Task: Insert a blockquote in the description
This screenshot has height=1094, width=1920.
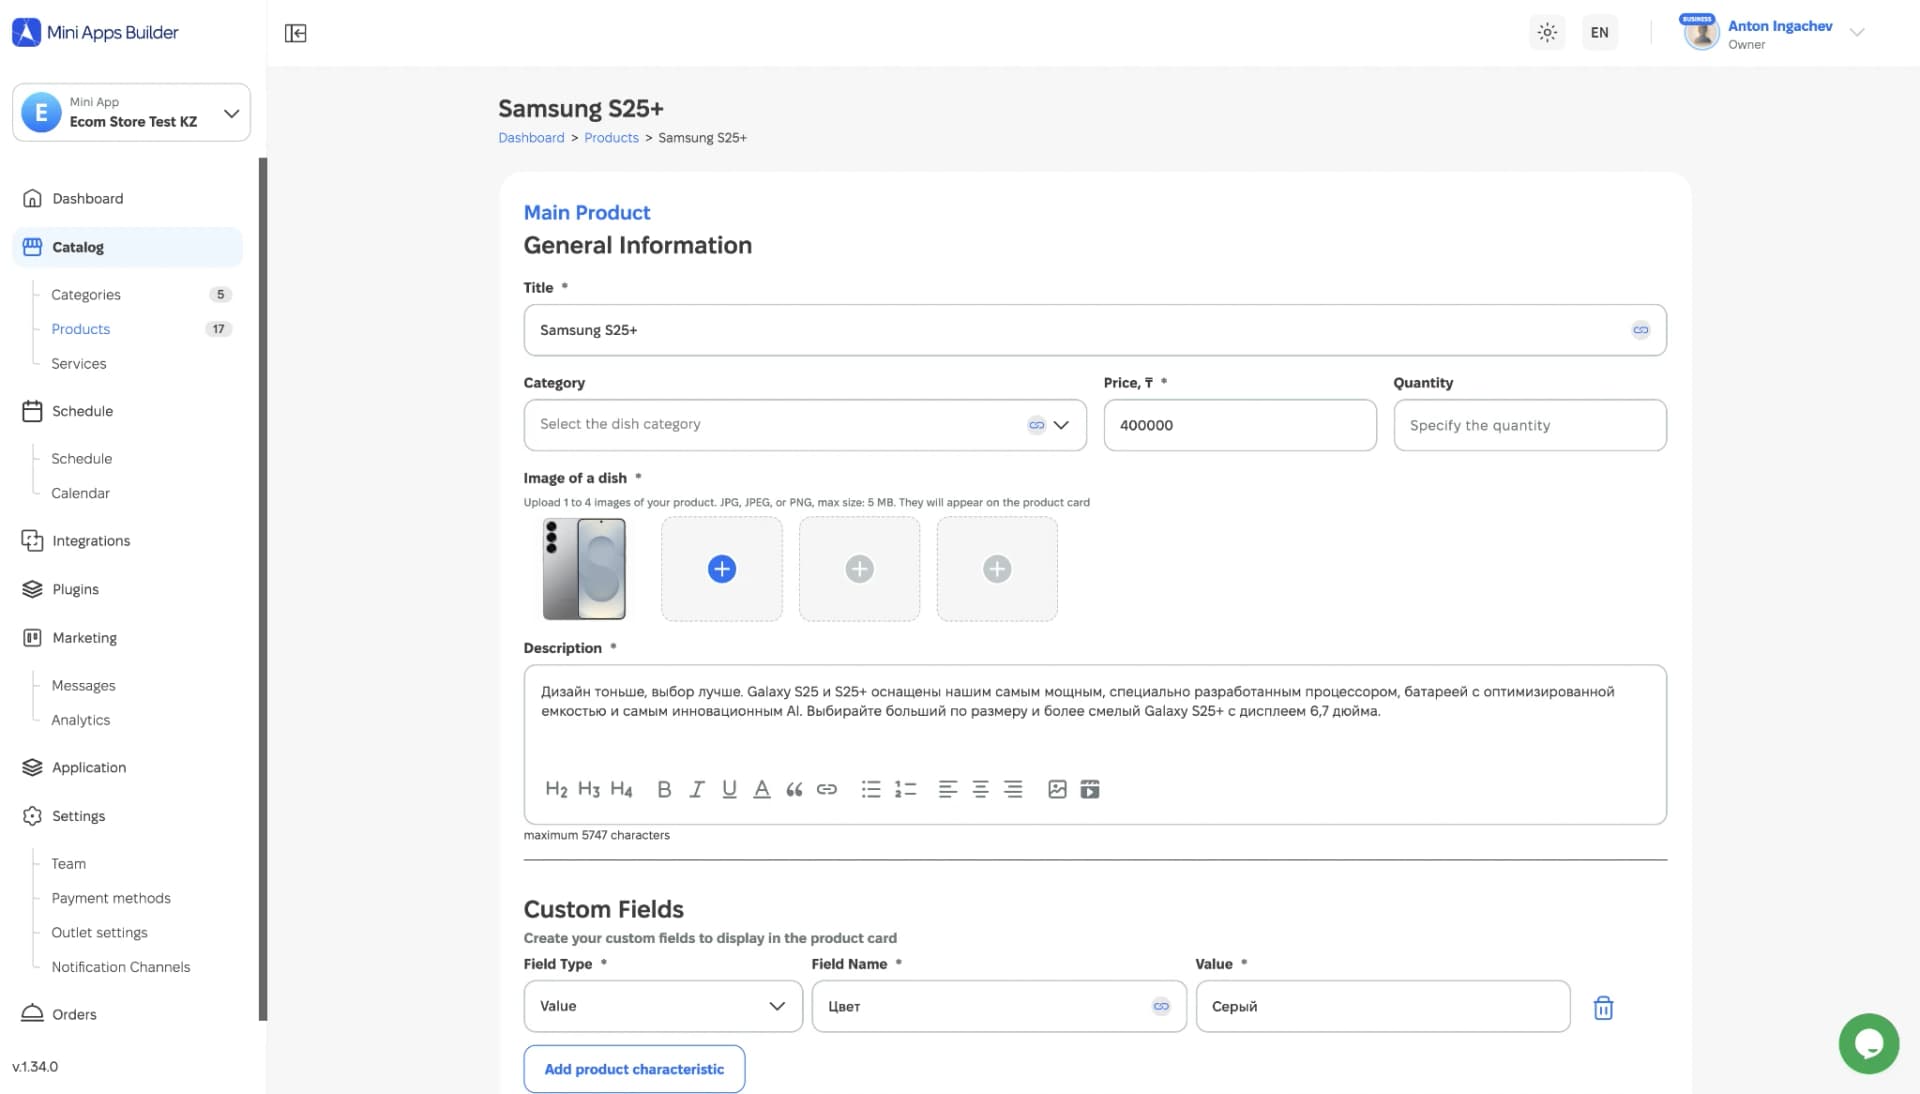Action: tap(794, 790)
